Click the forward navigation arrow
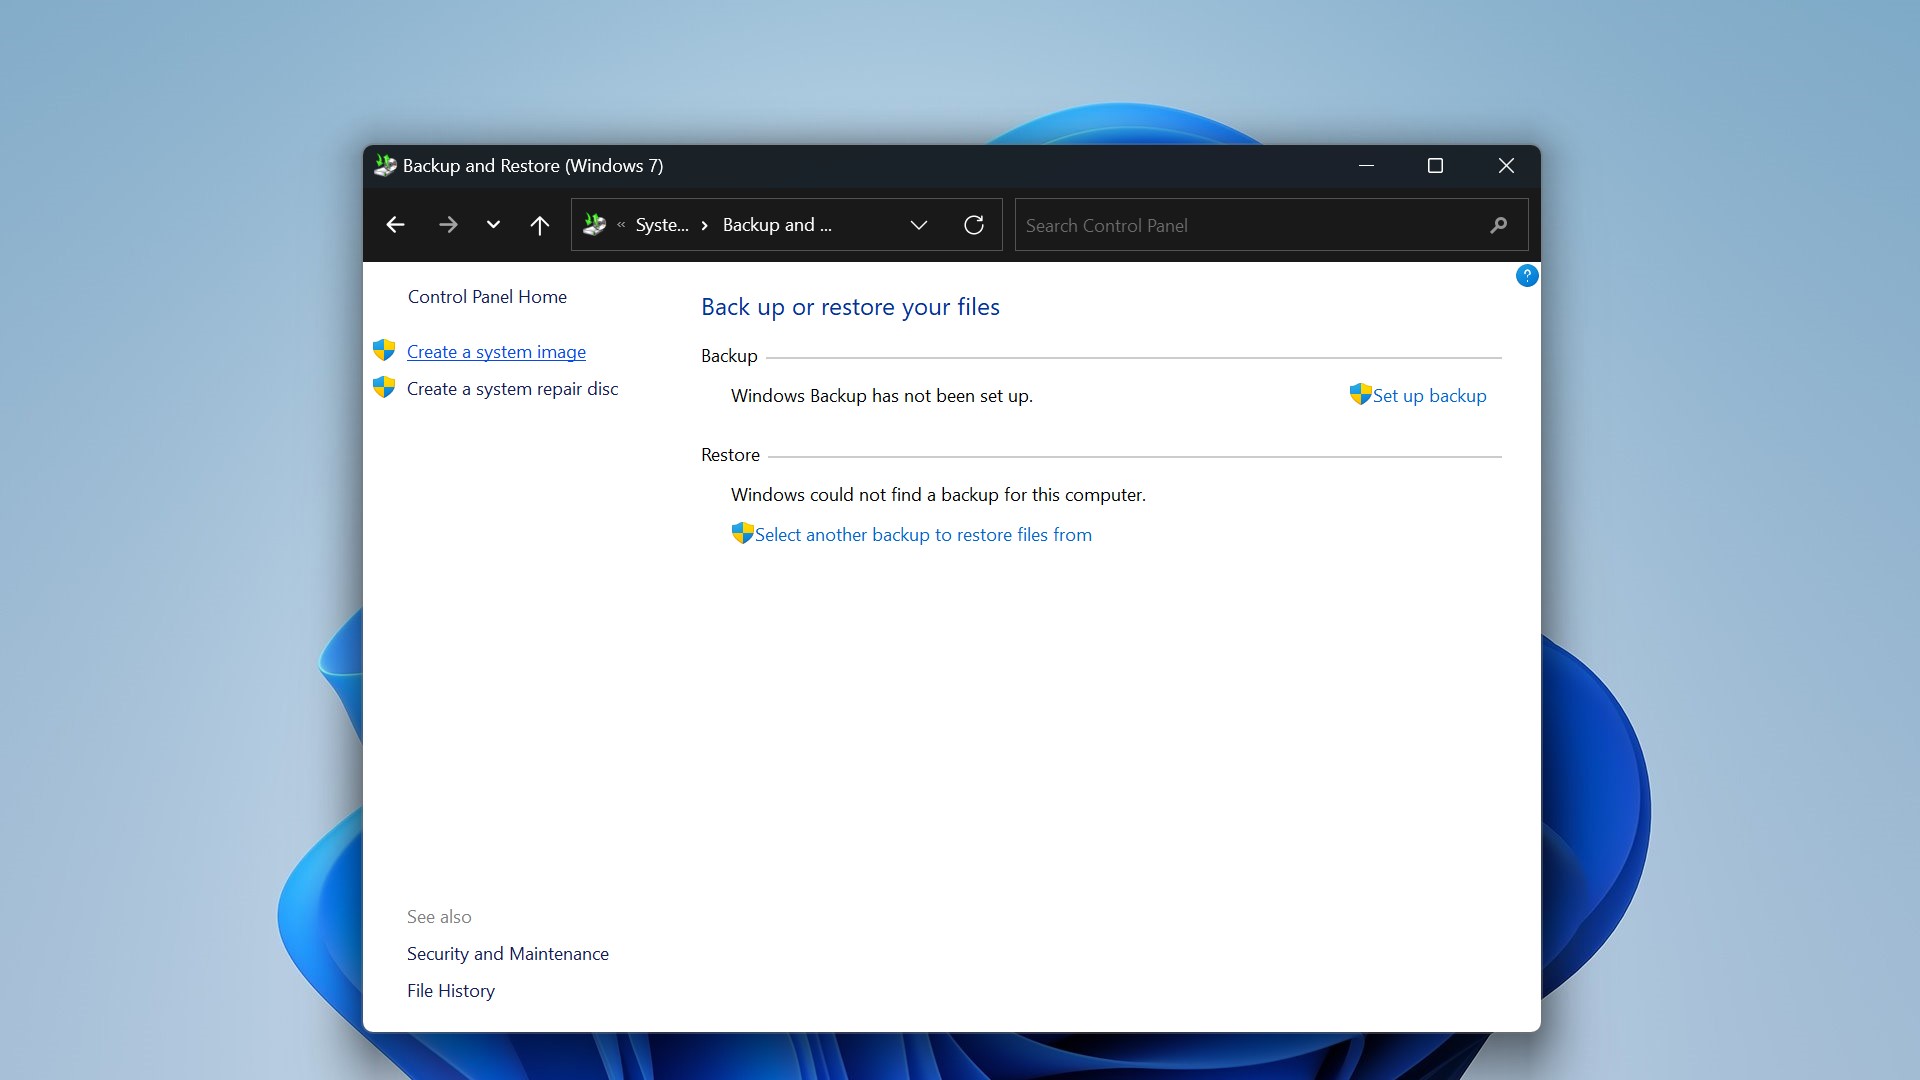The height and width of the screenshot is (1080, 1920). [448, 225]
